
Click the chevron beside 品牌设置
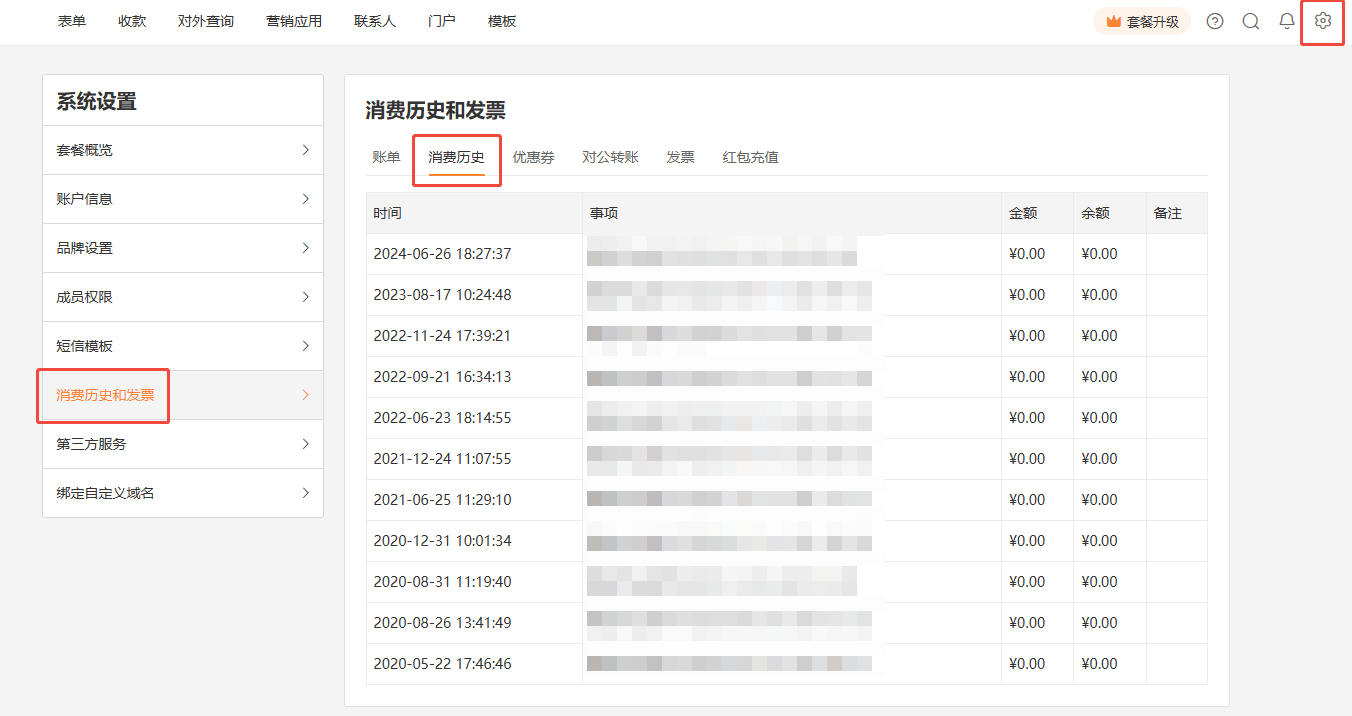pyautogui.click(x=306, y=248)
